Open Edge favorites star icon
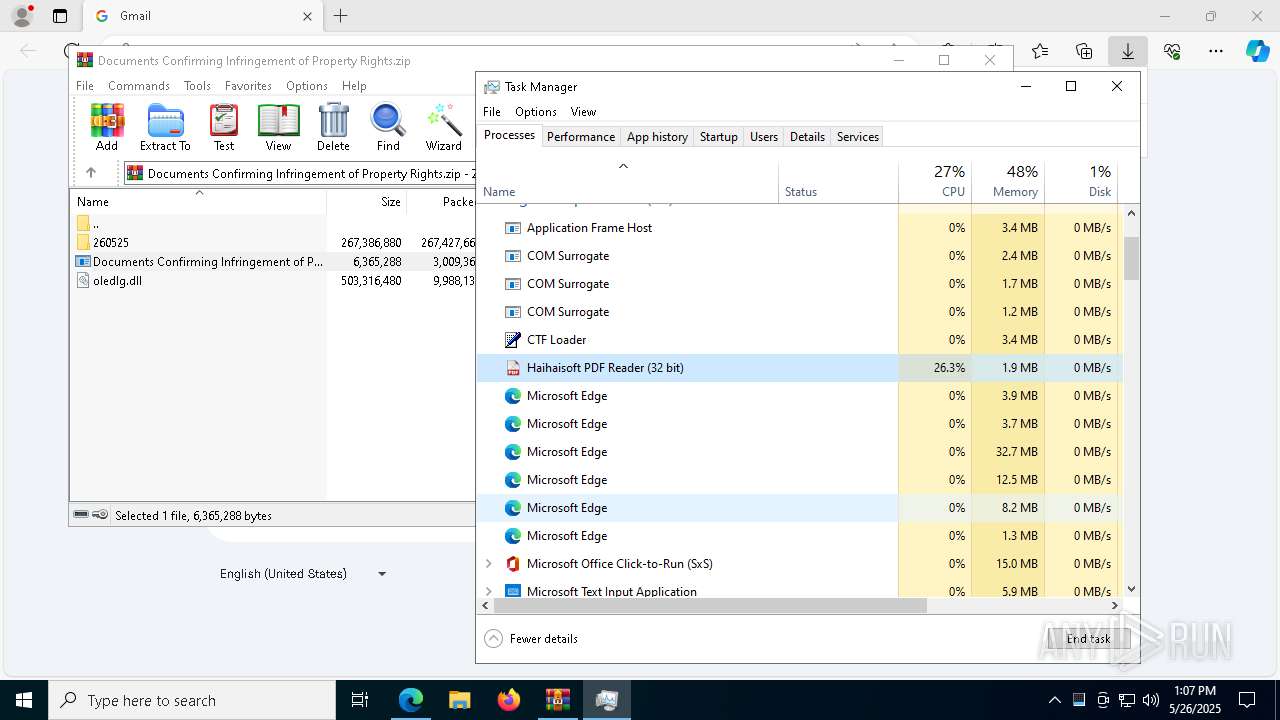The image size is (1280, 720). tap(1040, 51)
